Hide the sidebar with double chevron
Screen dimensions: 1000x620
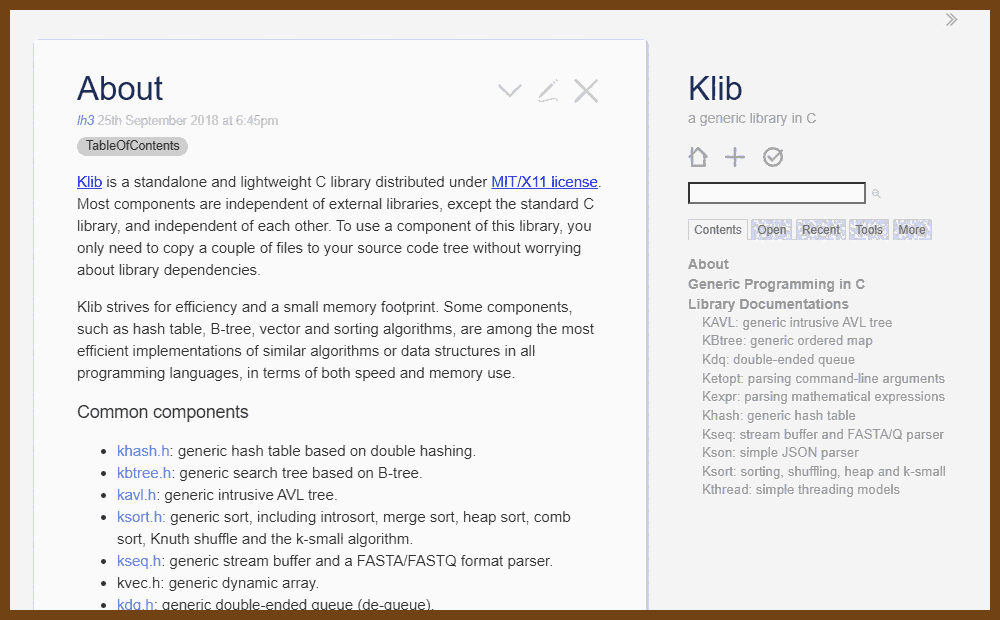pos(951,19)
